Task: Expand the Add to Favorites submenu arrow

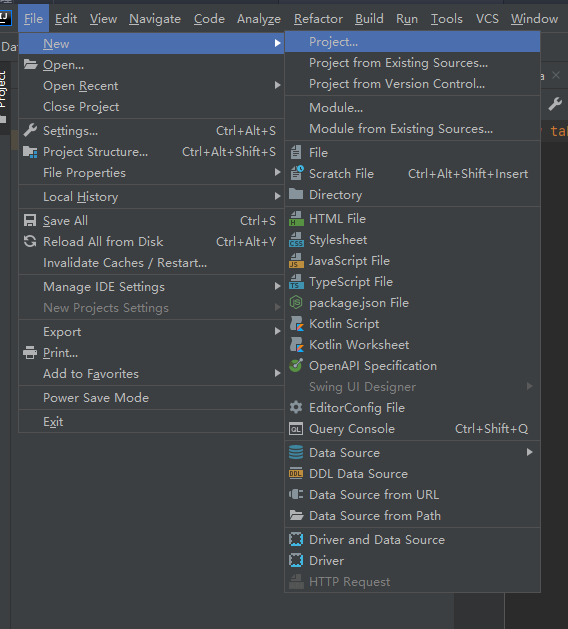Action: tap(277, 373)
